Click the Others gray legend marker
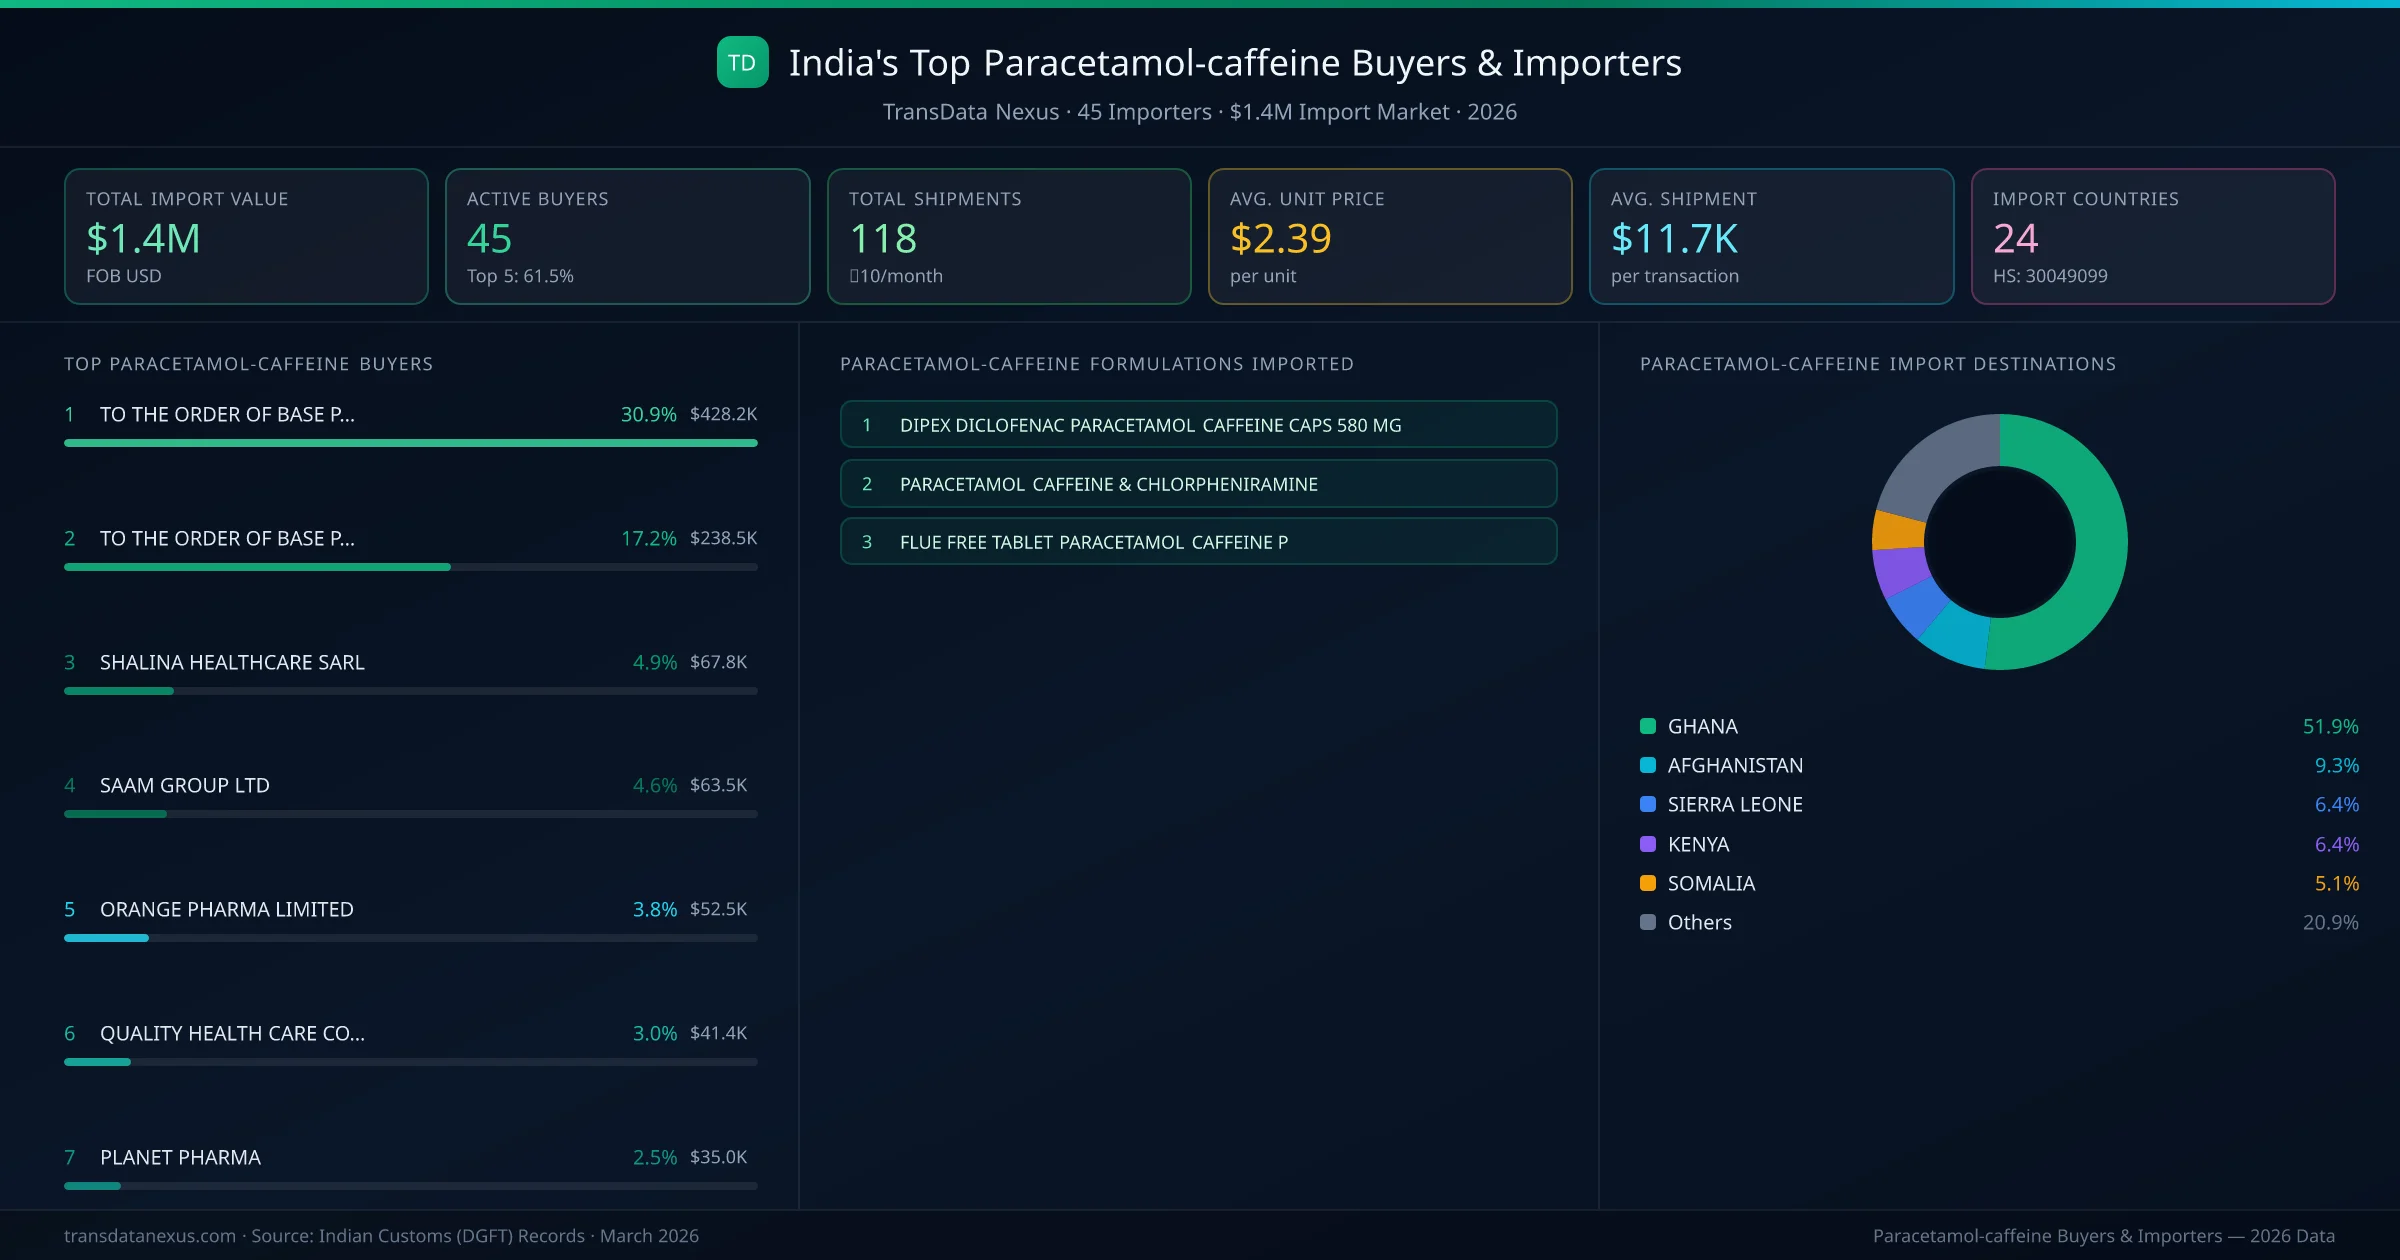 coord(1648,922)
